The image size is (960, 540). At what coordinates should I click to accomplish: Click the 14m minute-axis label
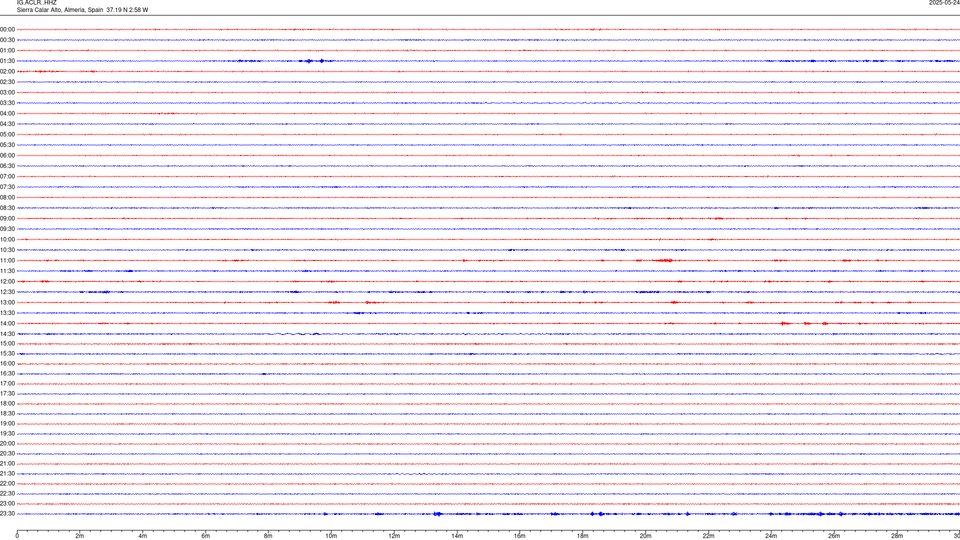457,536
